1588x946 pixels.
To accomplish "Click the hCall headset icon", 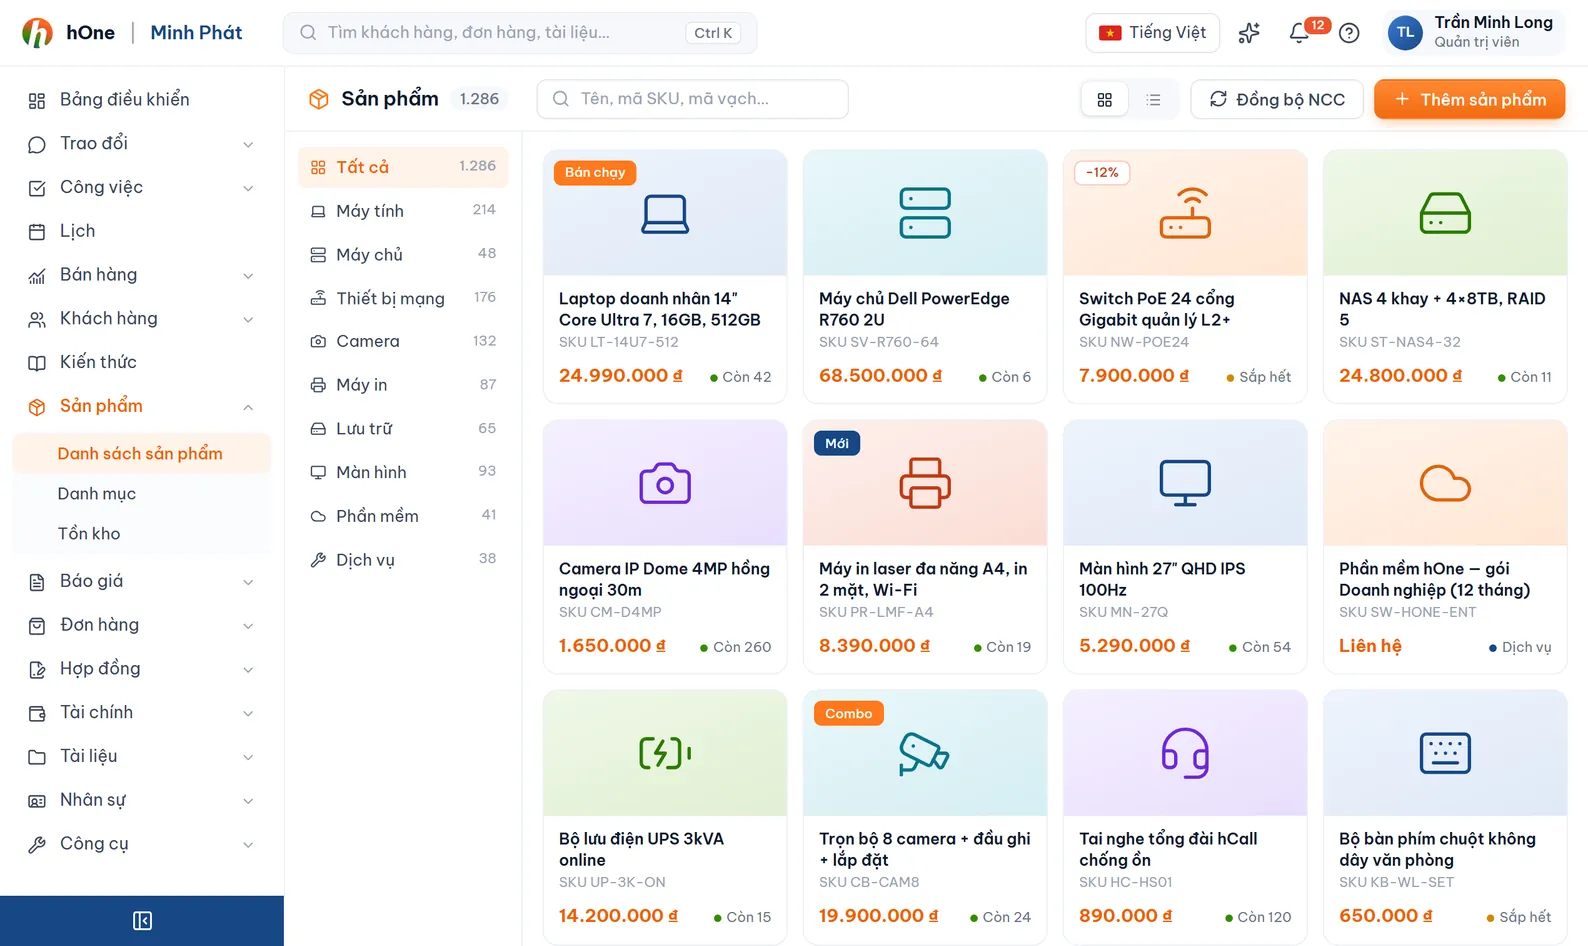I will [x=1185, y=753].
